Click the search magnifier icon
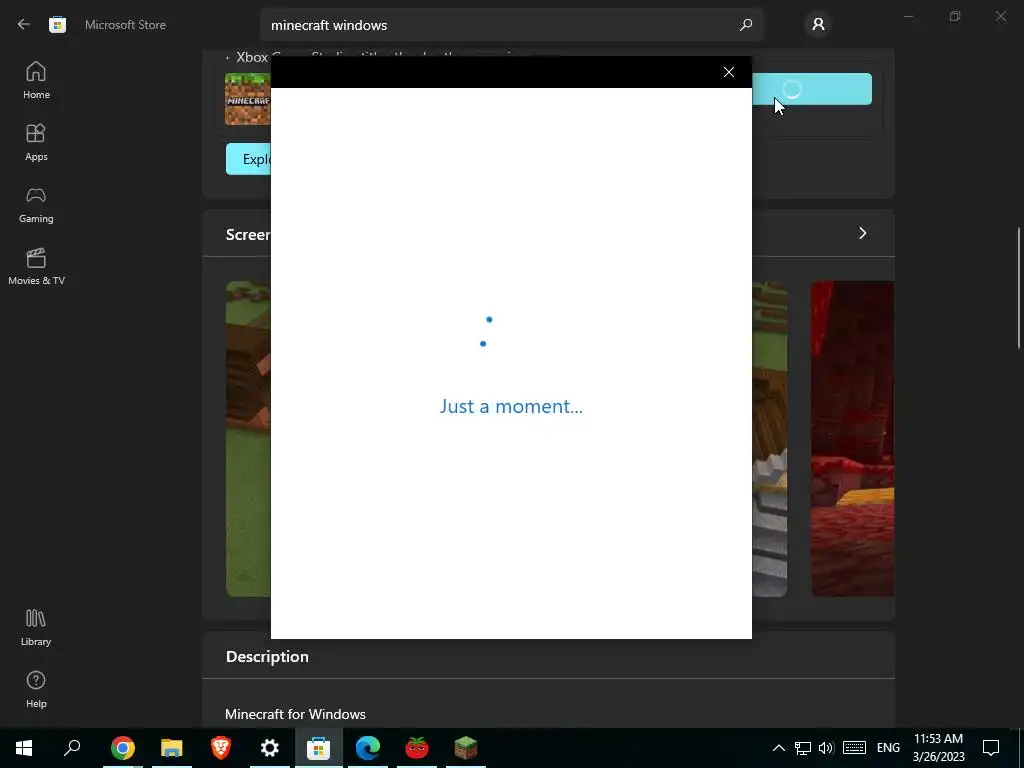The image size is (1024, 768). tap(746, 25)
